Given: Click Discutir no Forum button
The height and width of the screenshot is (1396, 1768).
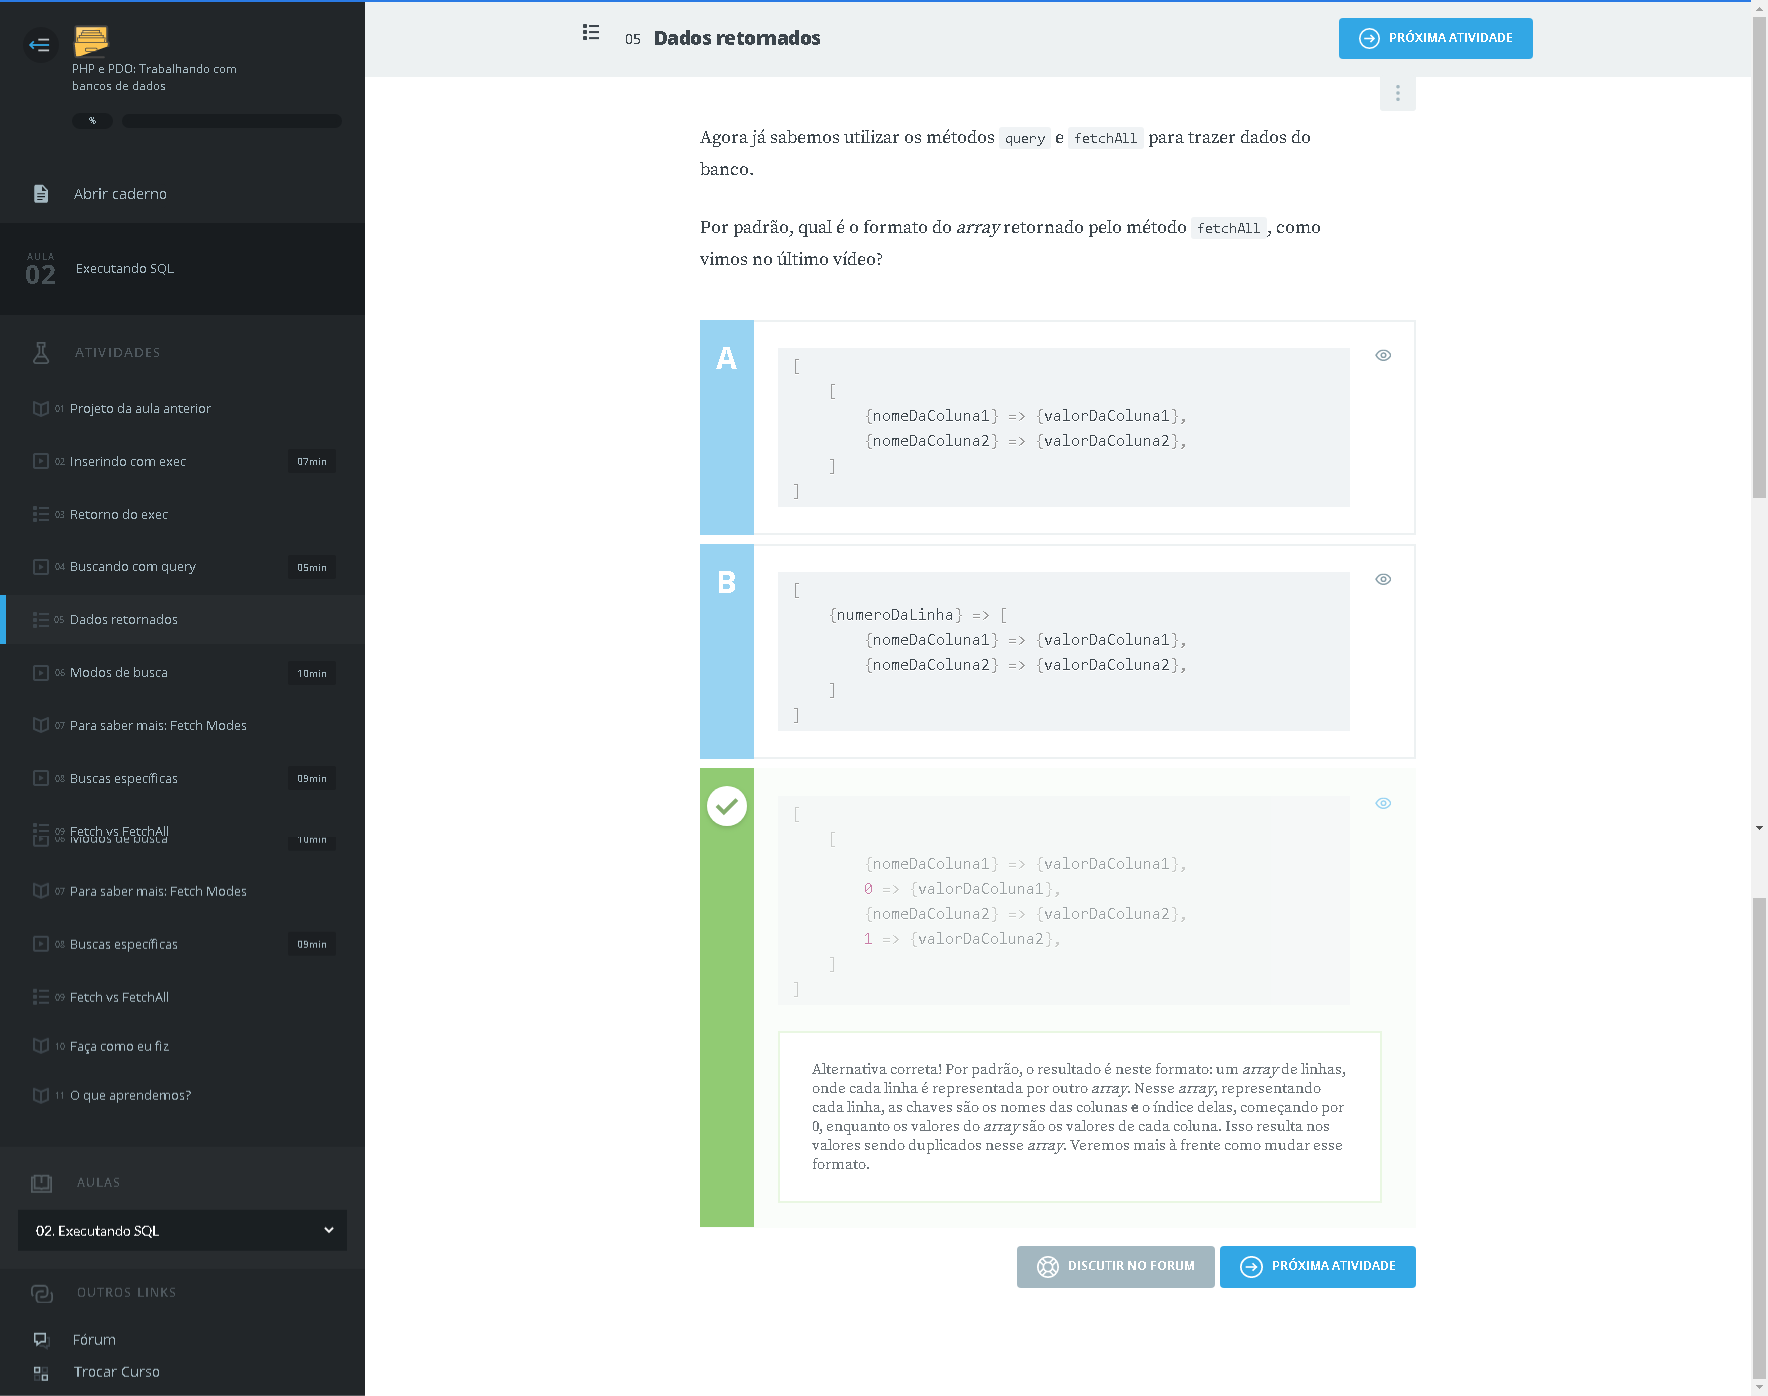Looking at the screenshot, I should tap(1115, 1266).
